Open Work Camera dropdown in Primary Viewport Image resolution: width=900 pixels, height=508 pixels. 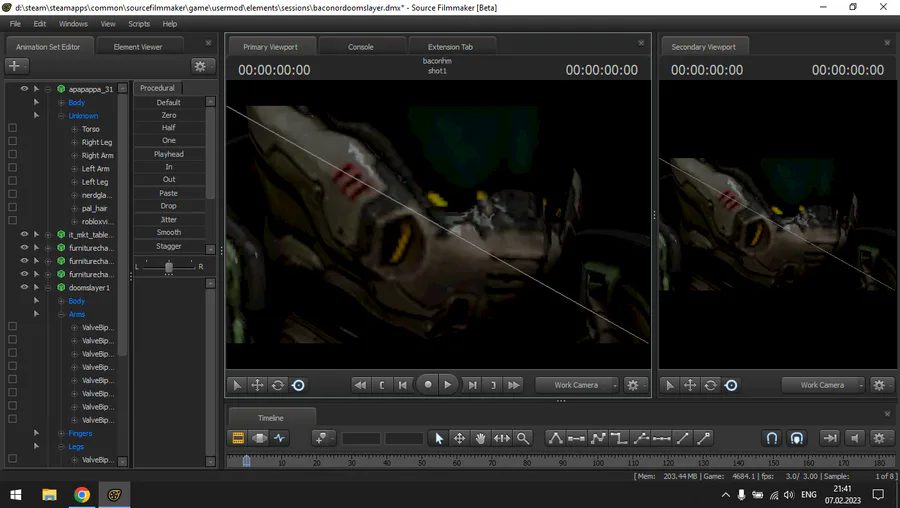[x=577, y=385]
